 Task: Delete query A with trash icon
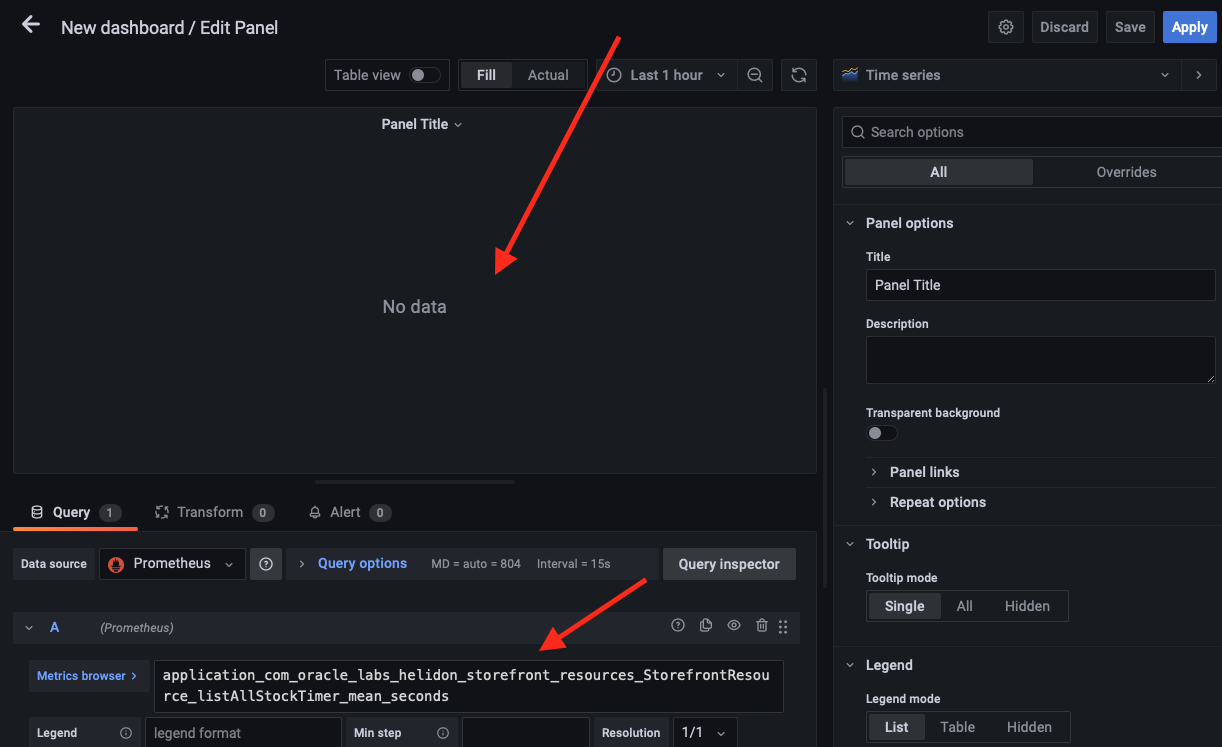pos(762,626)
